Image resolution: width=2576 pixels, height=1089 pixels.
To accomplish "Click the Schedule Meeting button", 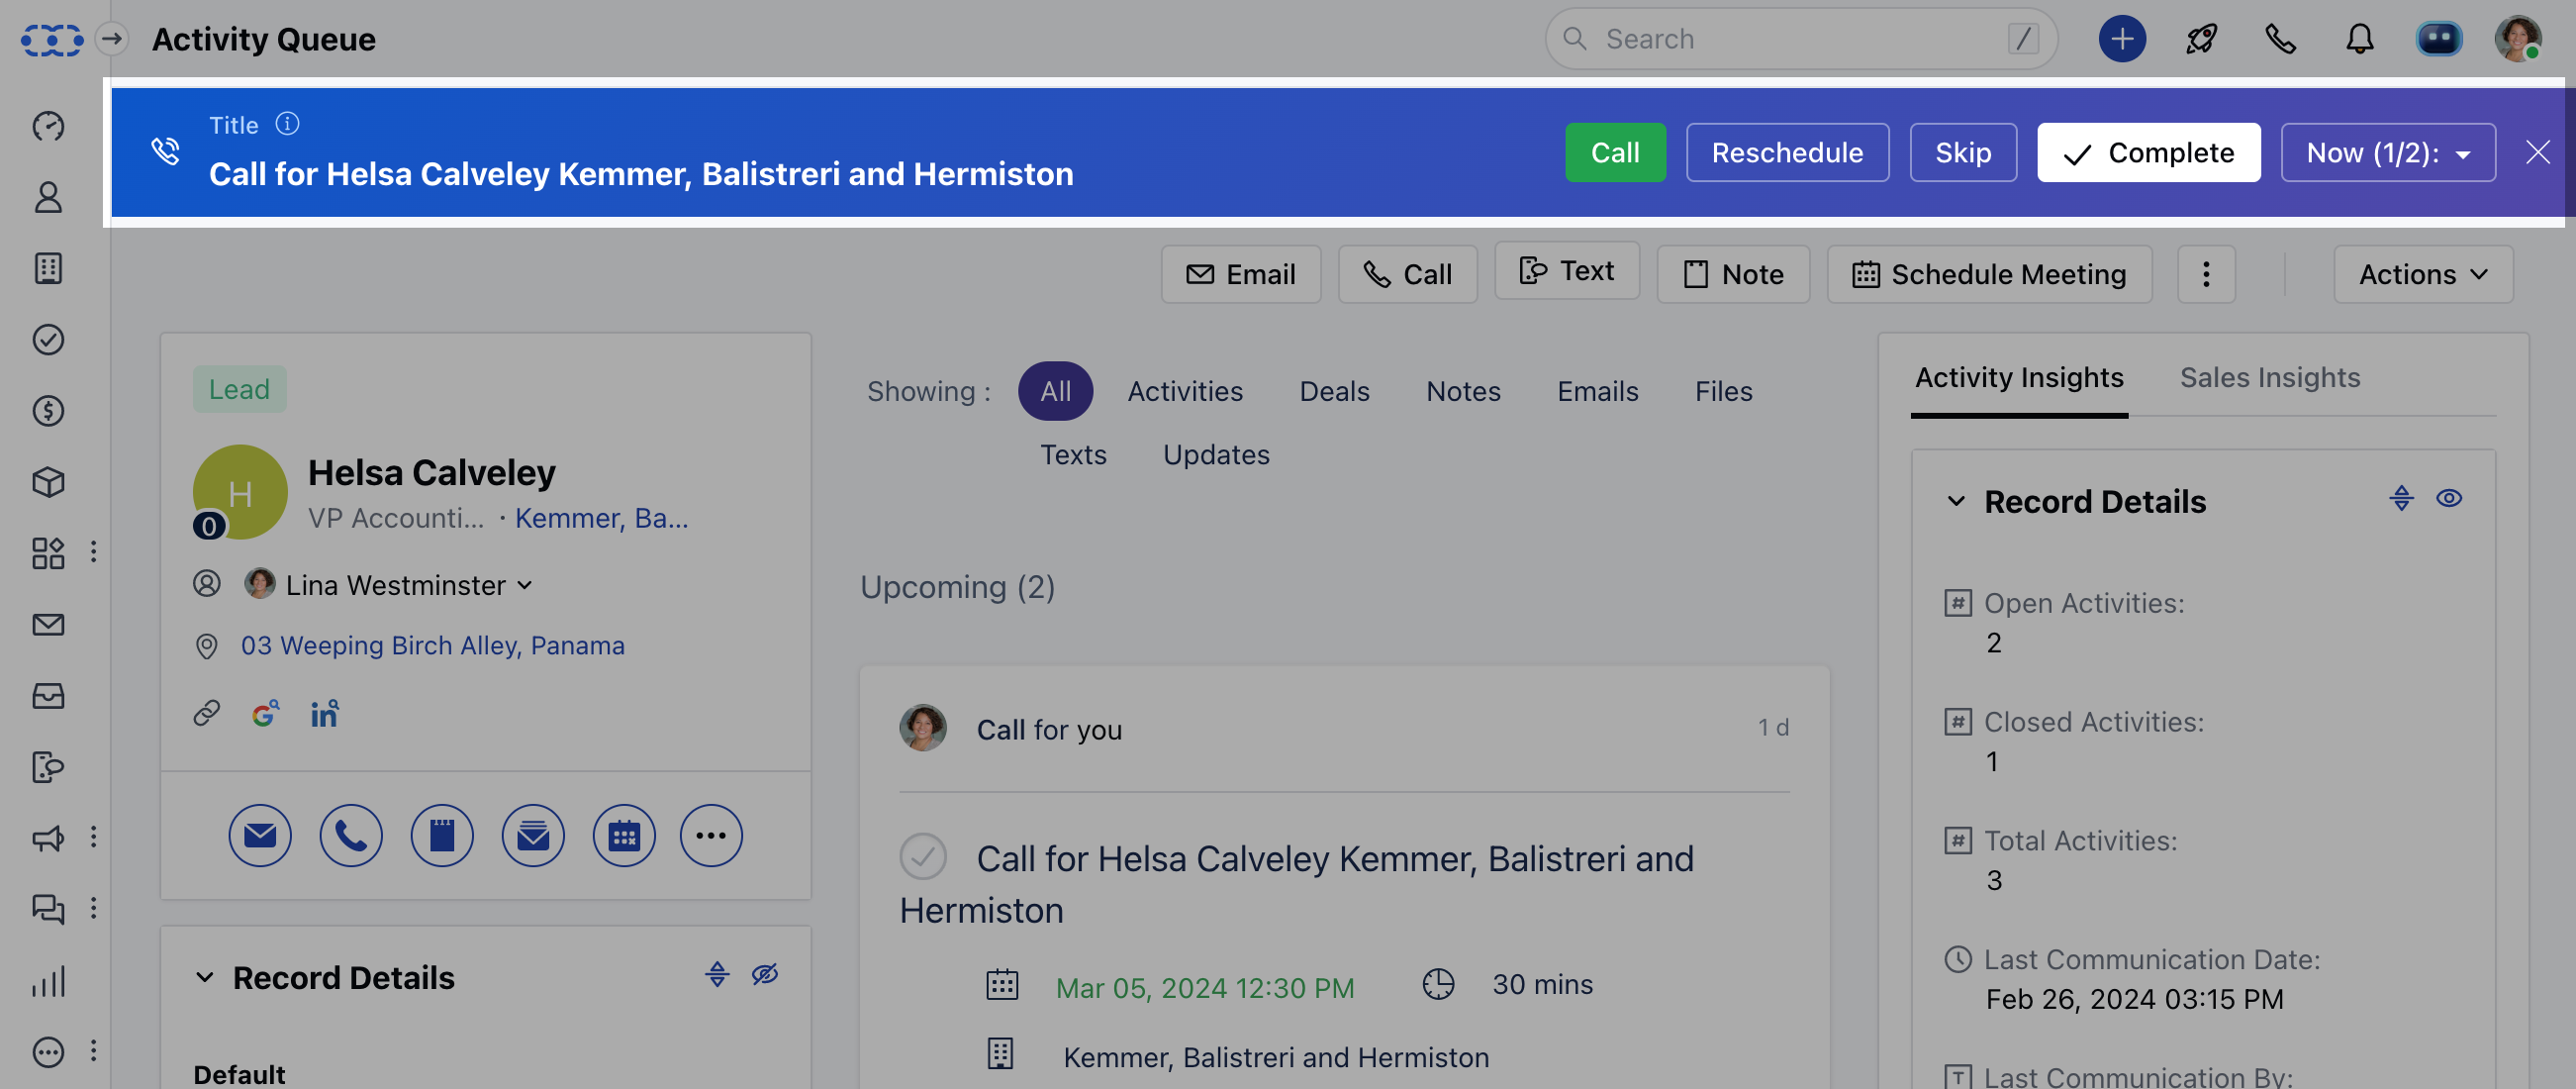I will 1989,274.
